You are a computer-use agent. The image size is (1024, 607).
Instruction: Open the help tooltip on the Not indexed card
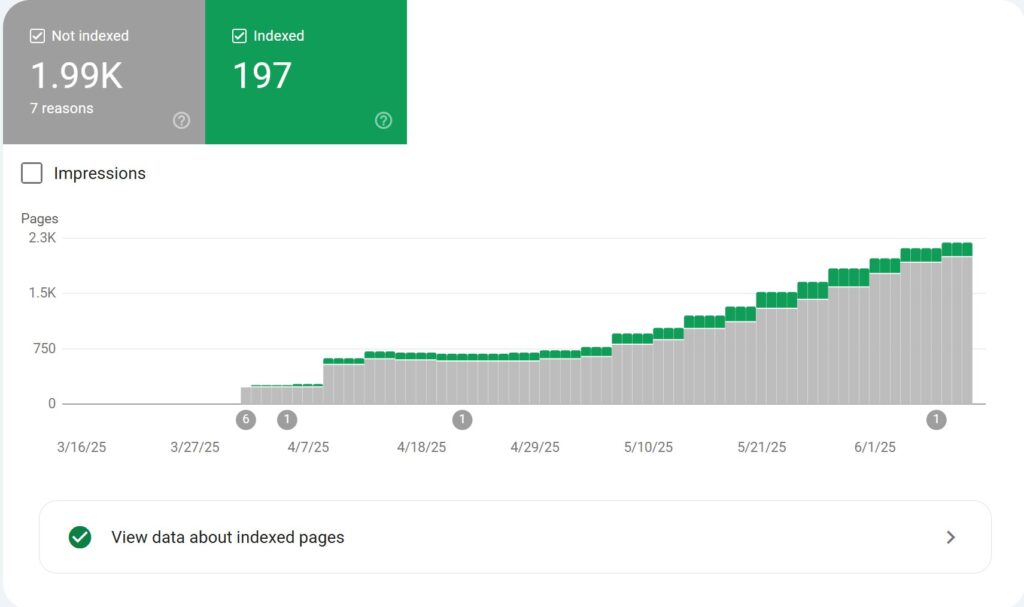pos(182,120)
